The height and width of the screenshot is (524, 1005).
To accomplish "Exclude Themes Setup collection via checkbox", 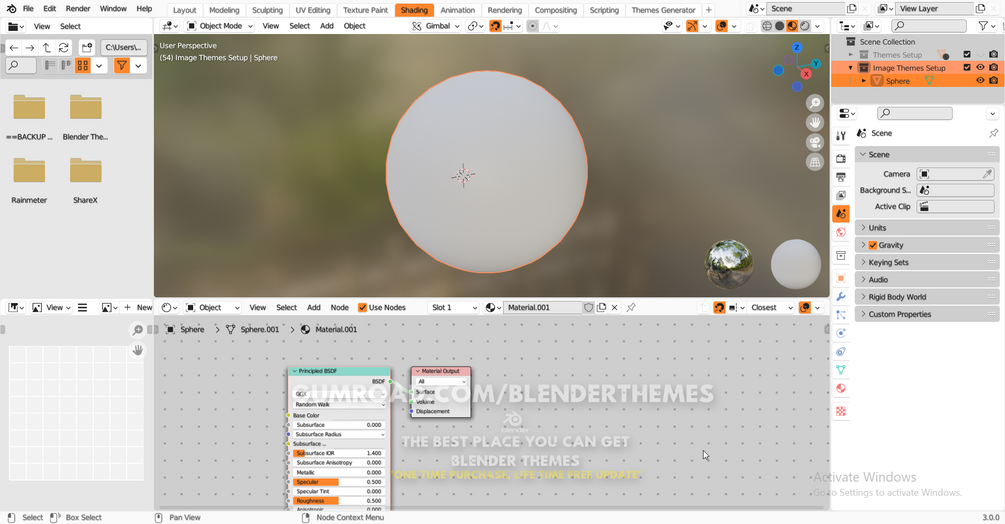I will pos(967,54).
